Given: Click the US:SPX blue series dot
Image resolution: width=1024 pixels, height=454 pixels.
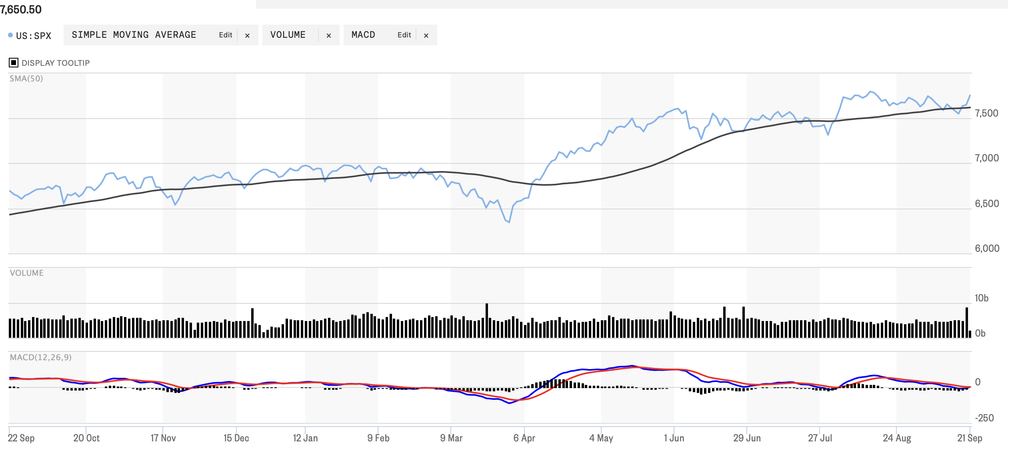Looking at the screenshot, I should 10,35.
